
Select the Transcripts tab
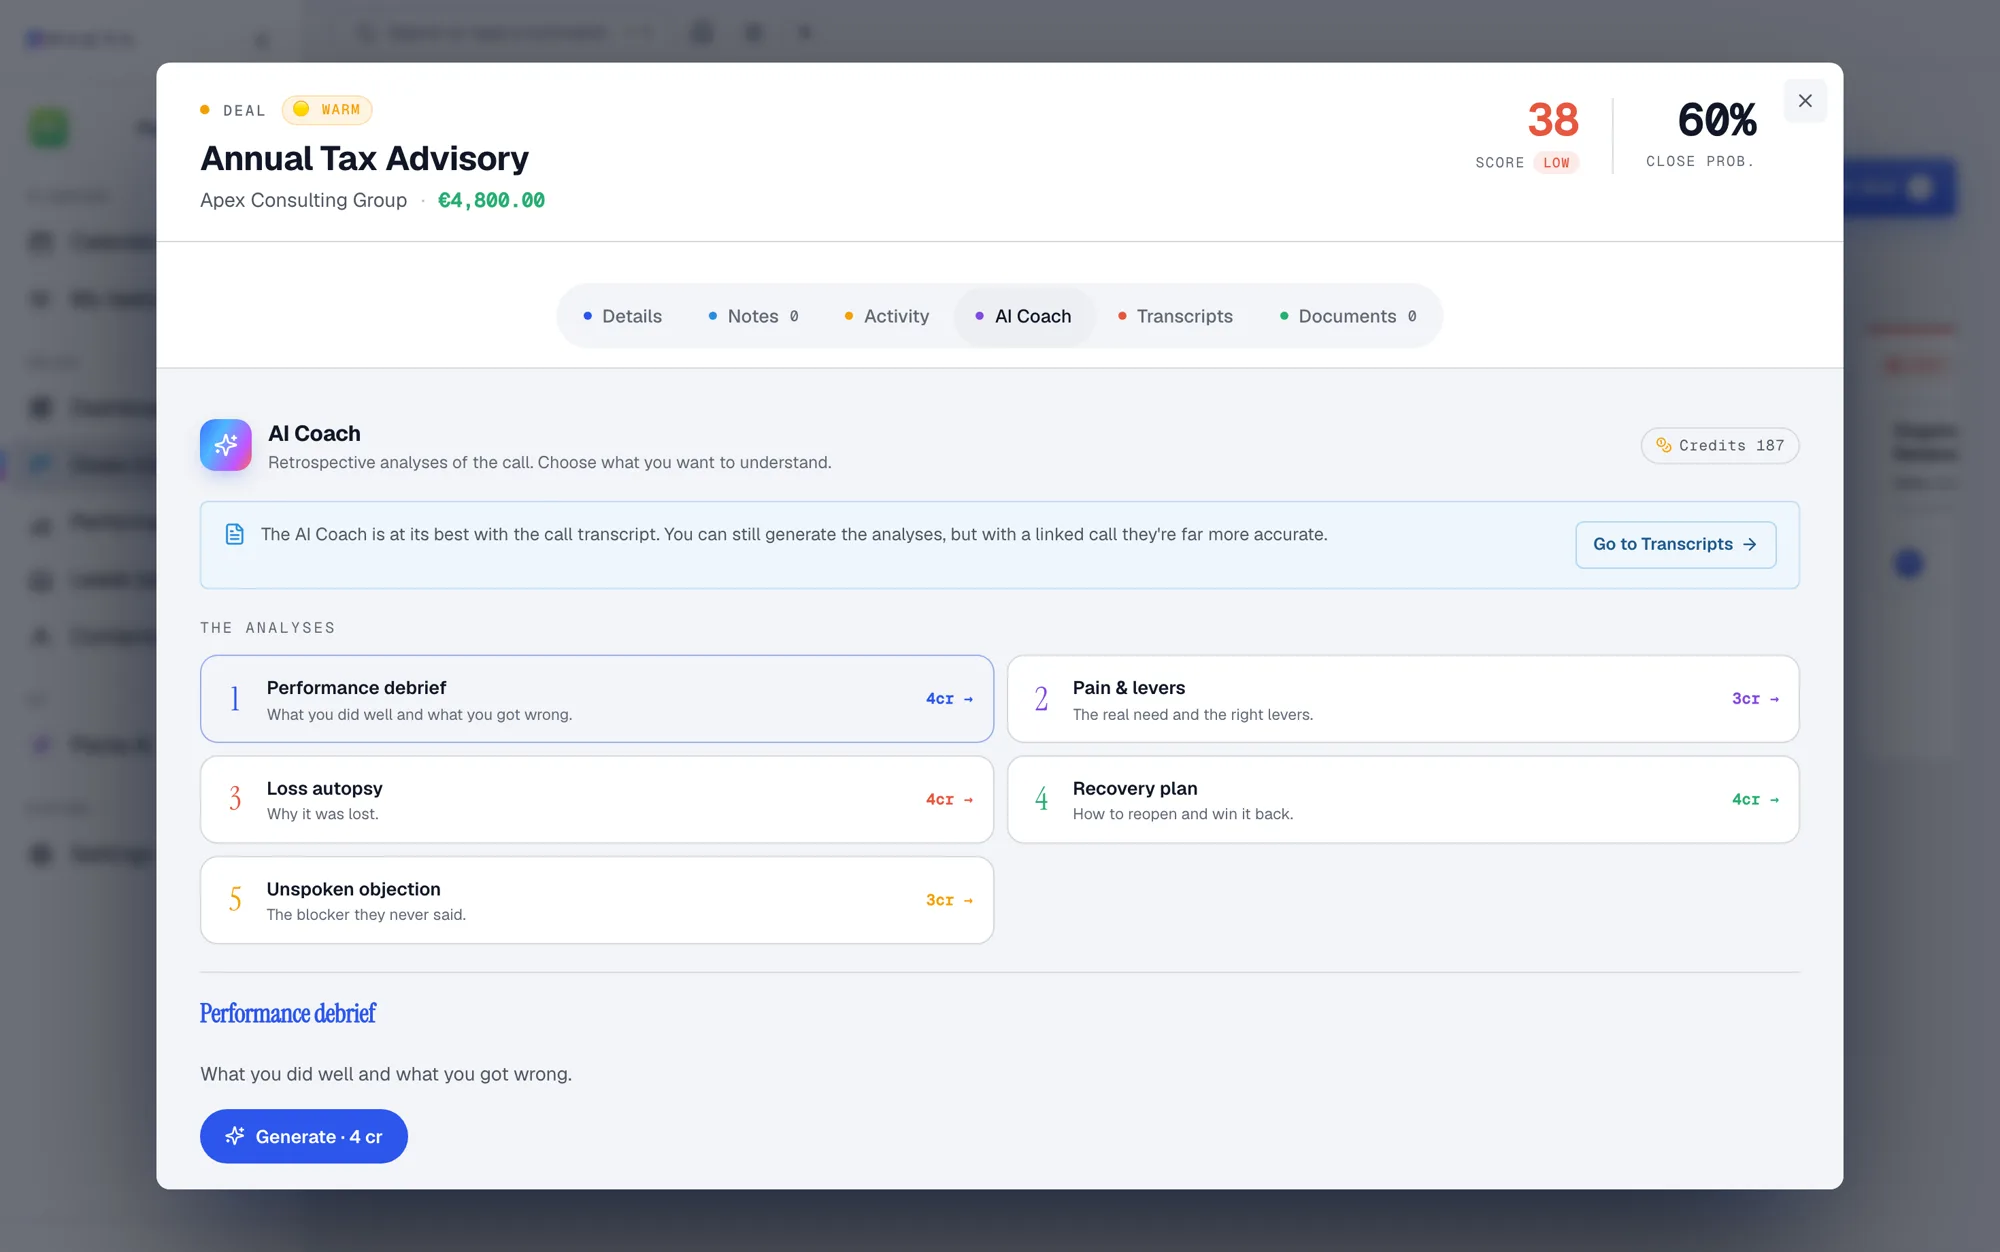pyautogui.click(x=1175, y=316)
